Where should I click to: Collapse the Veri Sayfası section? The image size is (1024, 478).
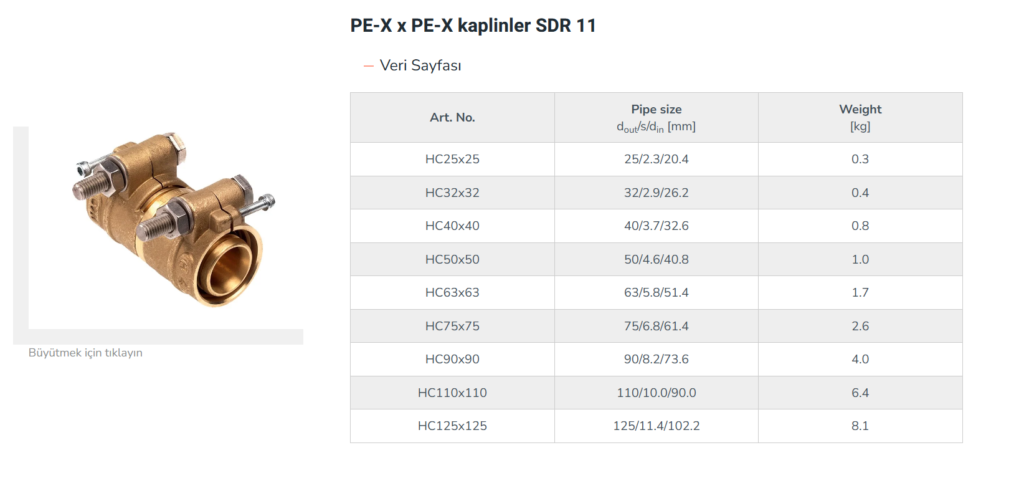pyautogui.click(x=420, y=66)
